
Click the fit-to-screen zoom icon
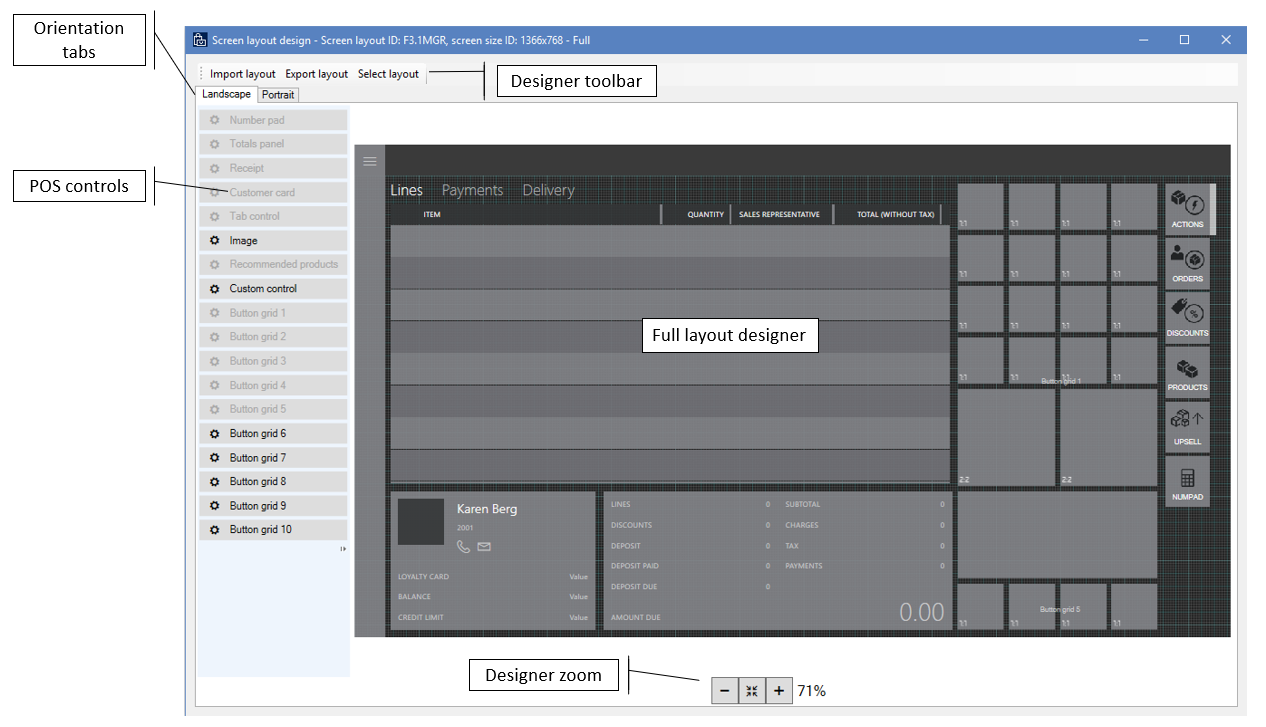tap(752, 690)
